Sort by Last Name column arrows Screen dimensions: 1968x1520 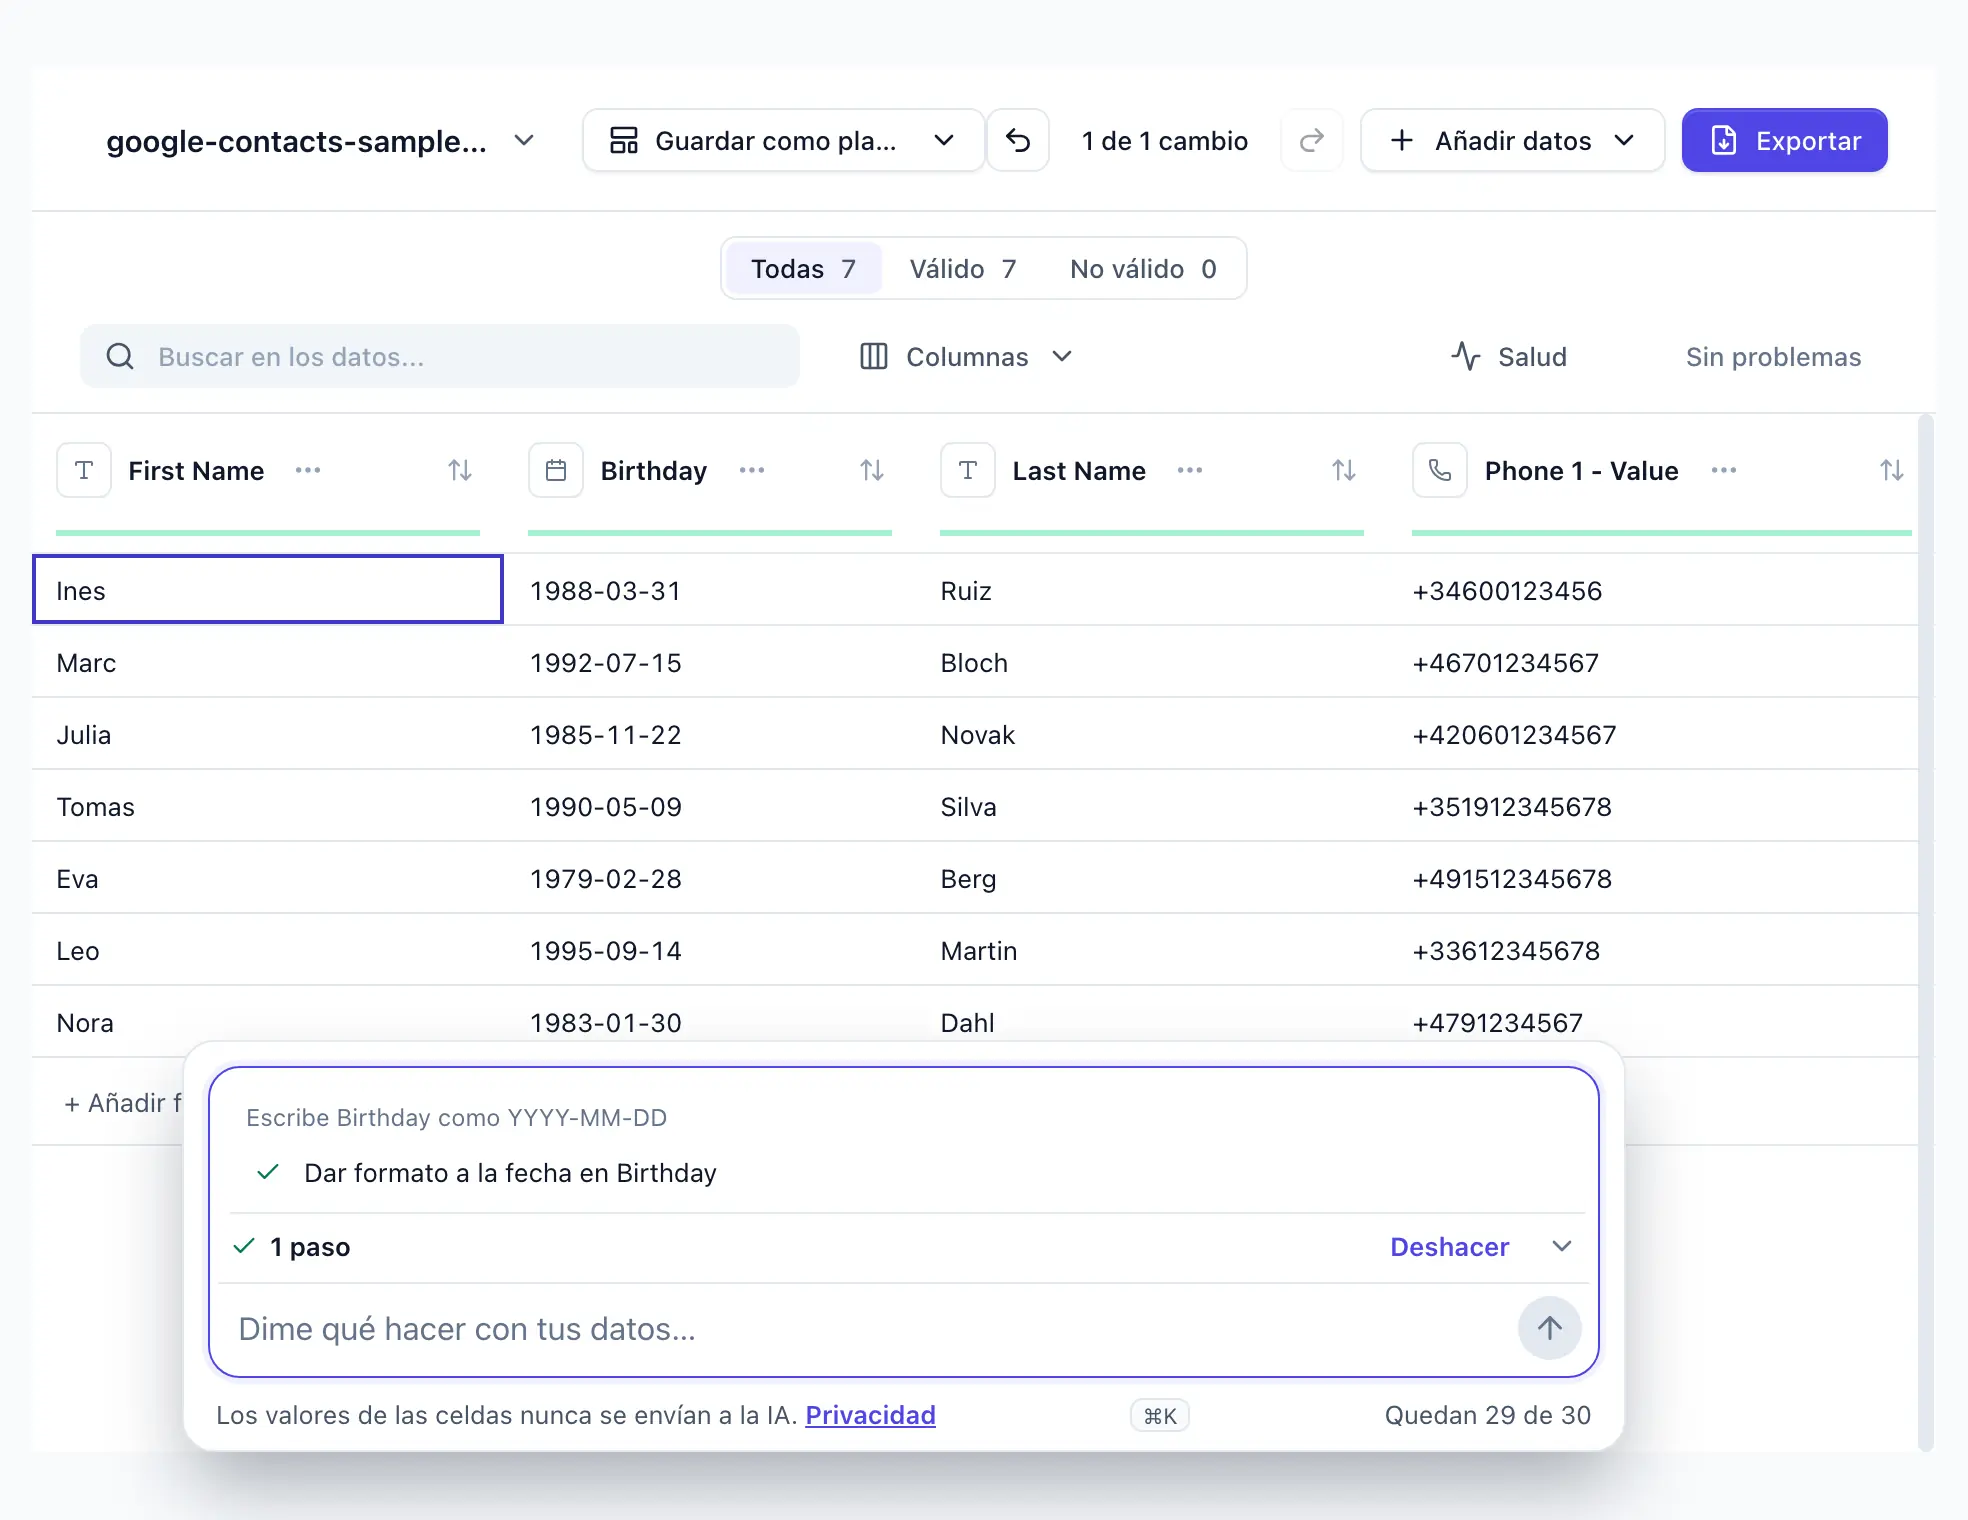coord(1344,470)
